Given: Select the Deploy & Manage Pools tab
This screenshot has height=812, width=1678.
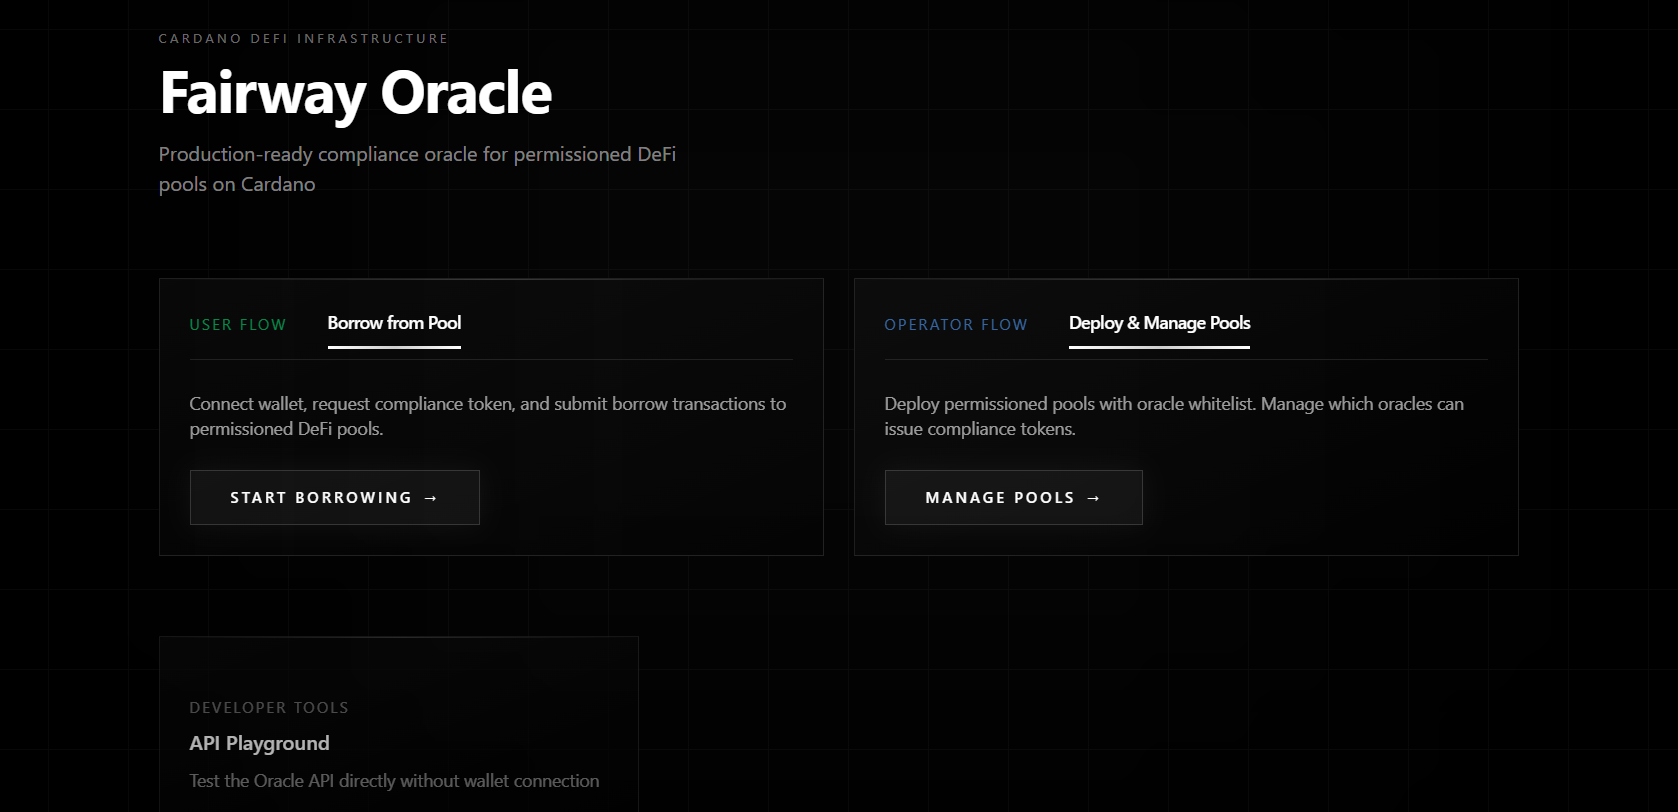Looking at the screenshot, I should click(1159, 323).
